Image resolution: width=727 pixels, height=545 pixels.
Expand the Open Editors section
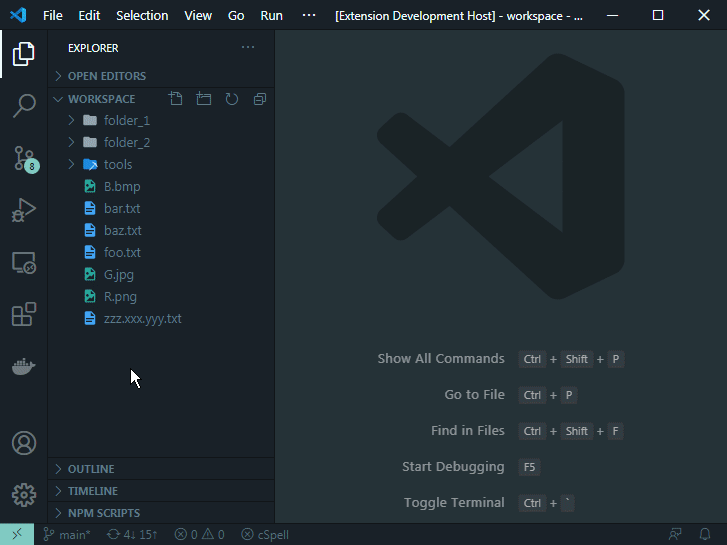click(160, 76)
